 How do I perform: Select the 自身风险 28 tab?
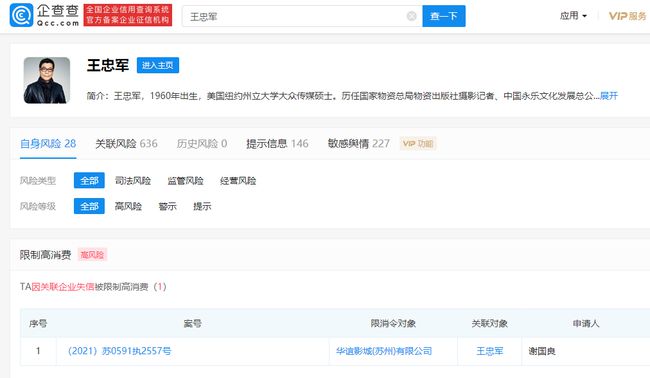(x=48, y=144)
